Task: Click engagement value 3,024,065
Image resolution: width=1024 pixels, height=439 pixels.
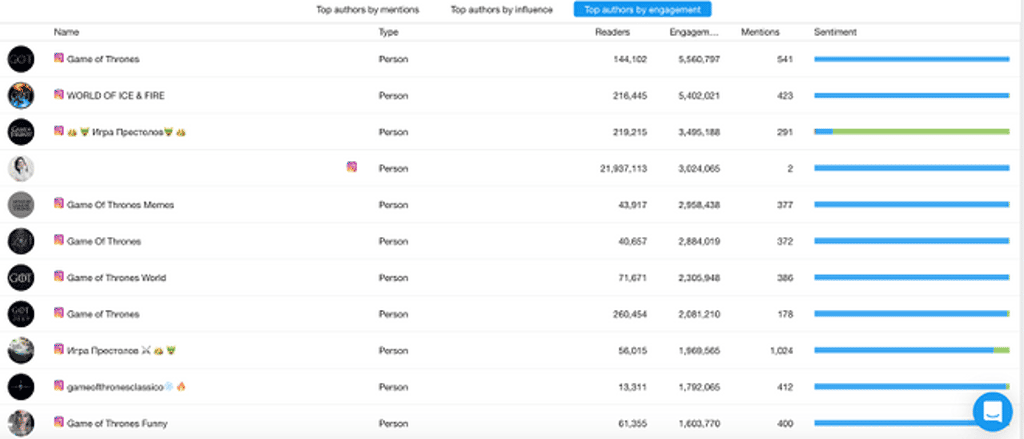Action: (699, 169)
